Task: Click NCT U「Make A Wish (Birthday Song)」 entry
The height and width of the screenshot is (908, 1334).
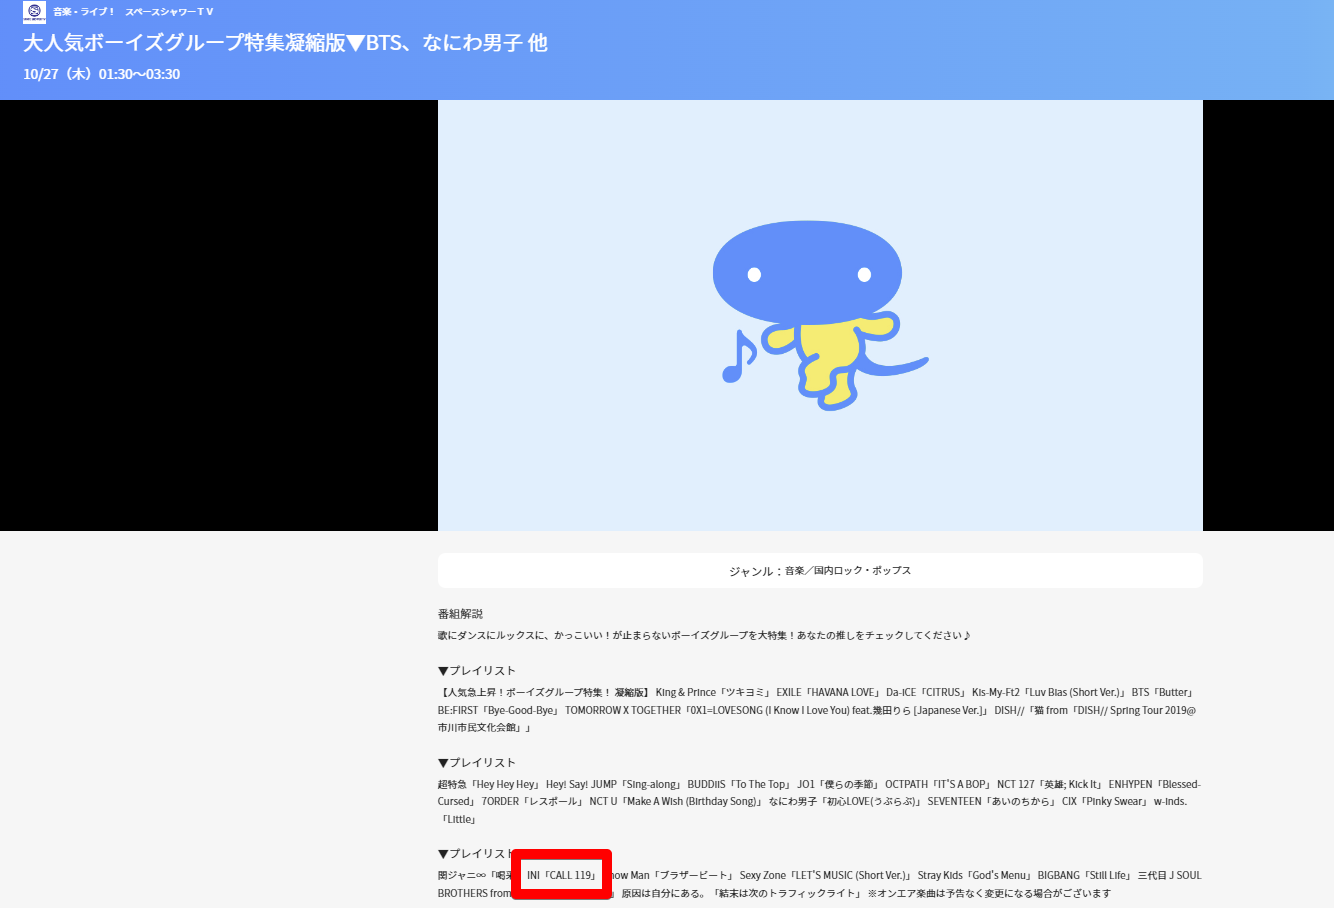Action: (676, 802)
